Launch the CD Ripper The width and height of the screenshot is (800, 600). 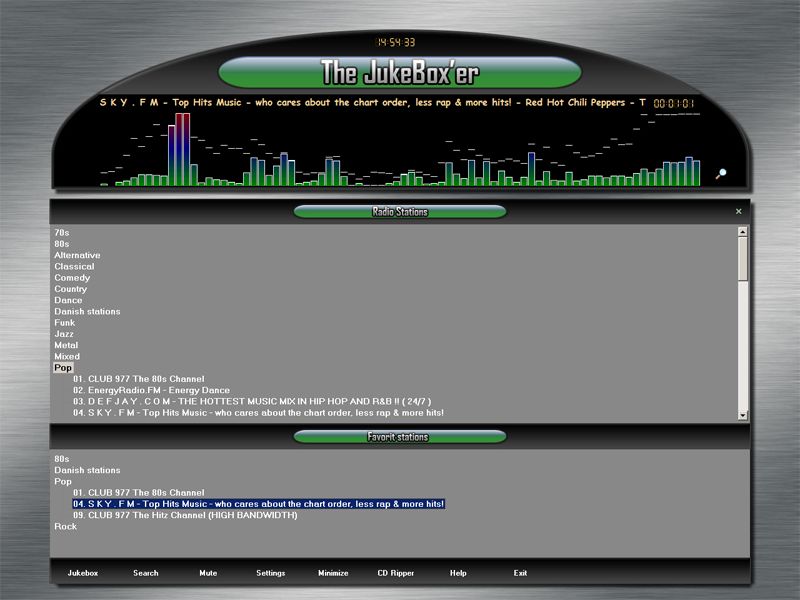click(396, 573)
